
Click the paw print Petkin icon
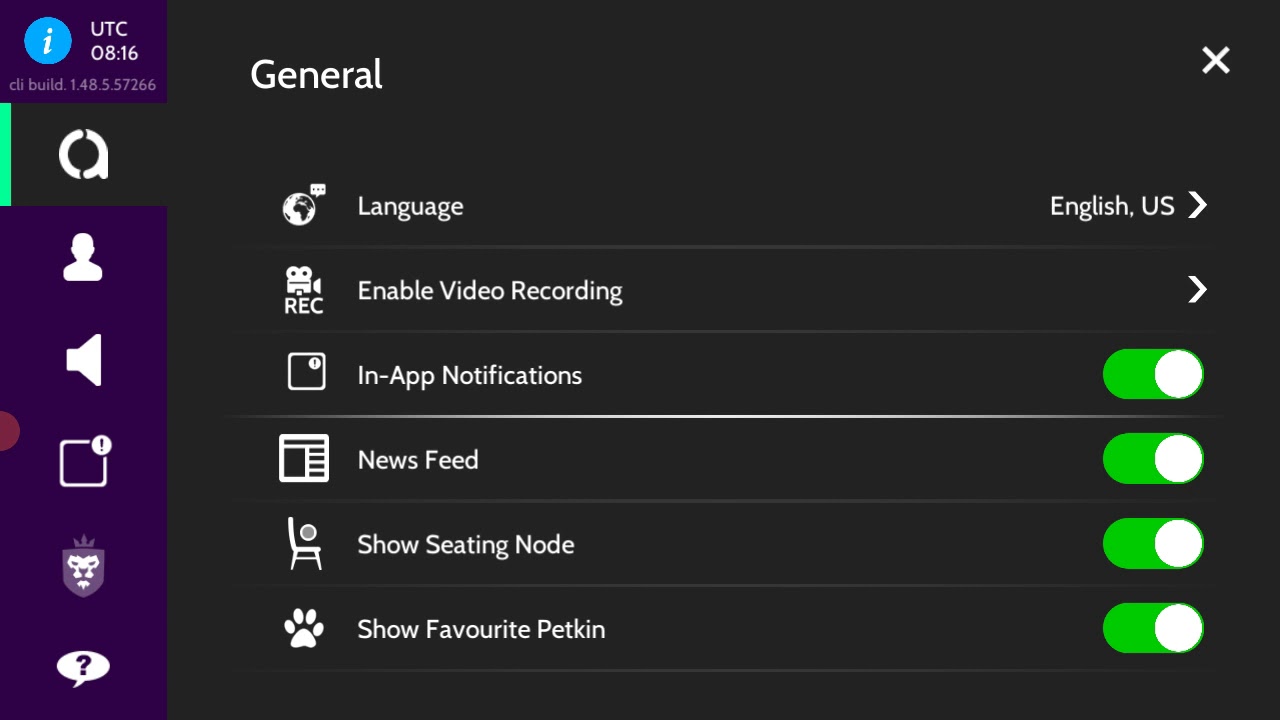click(x=303, y=629)
